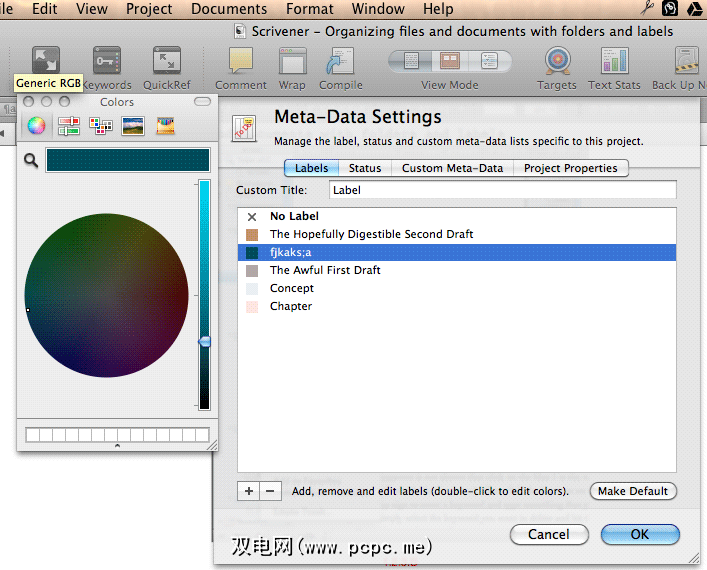Switch to the Custom Meta-Data tab
The image size is (707, 570).
coord(452,168)
